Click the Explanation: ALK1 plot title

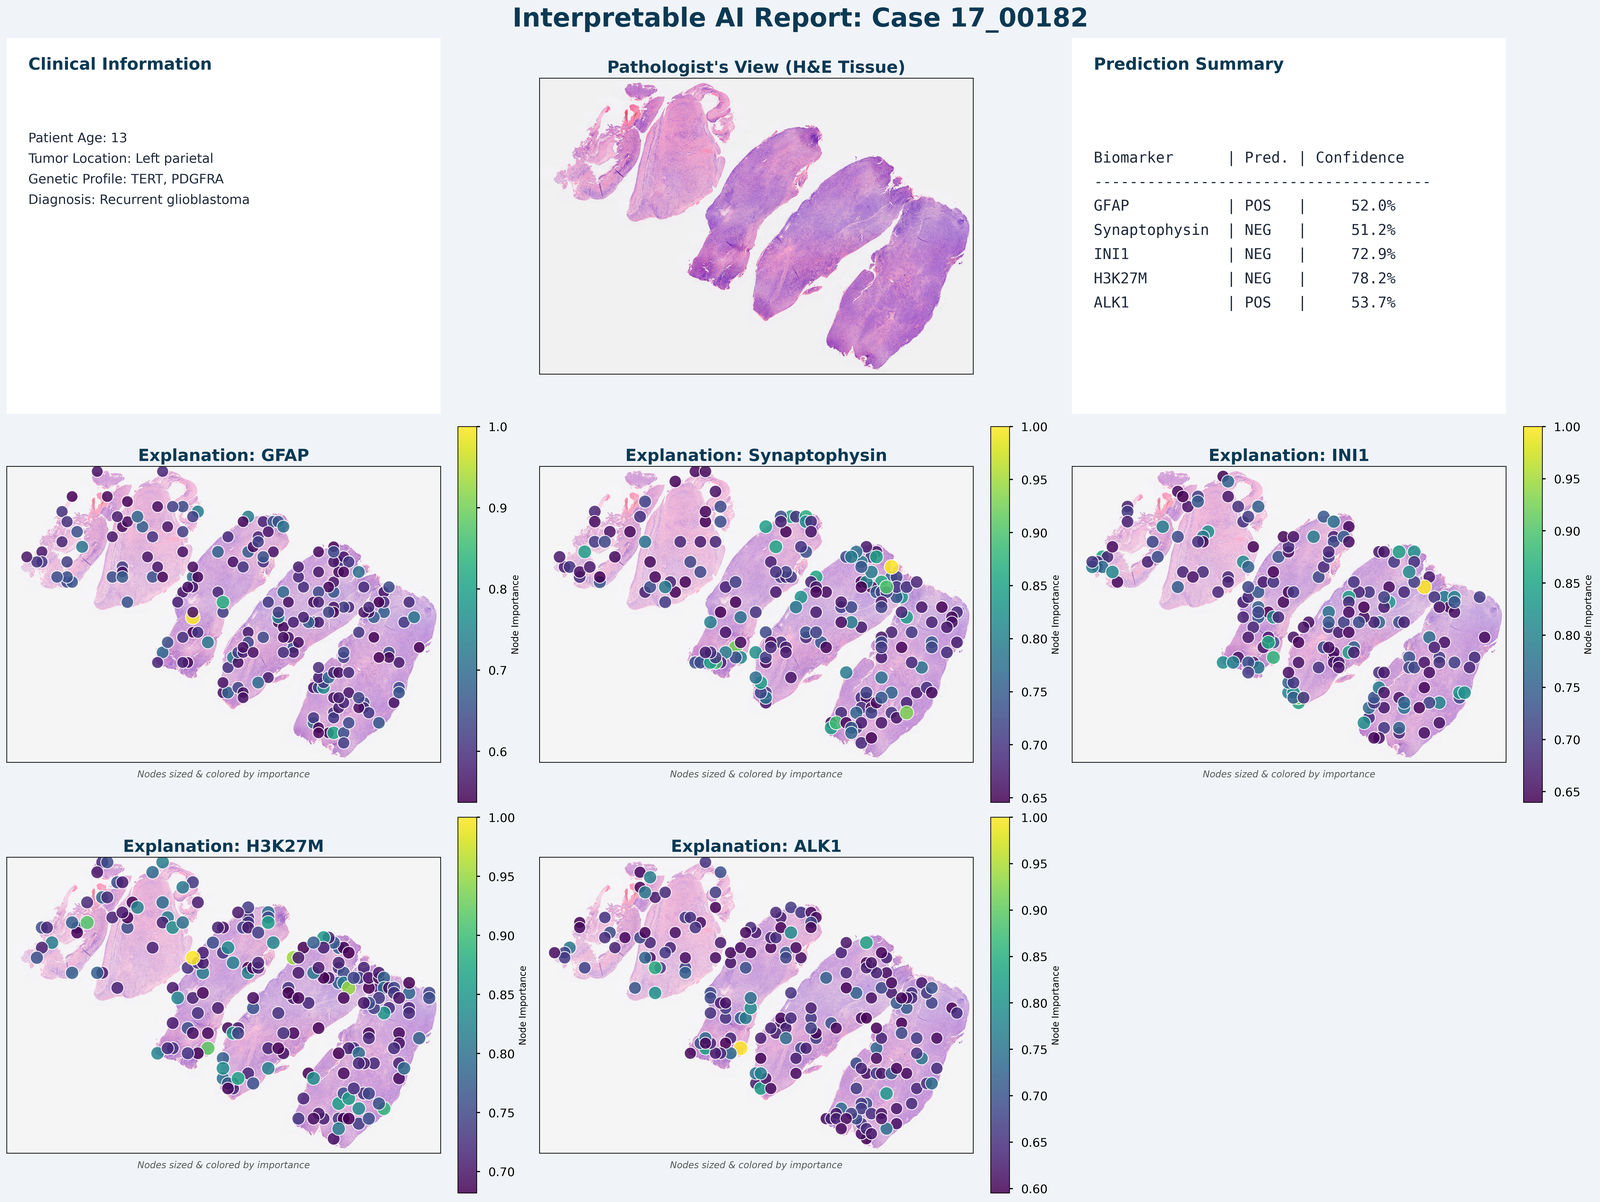[756, 846]
